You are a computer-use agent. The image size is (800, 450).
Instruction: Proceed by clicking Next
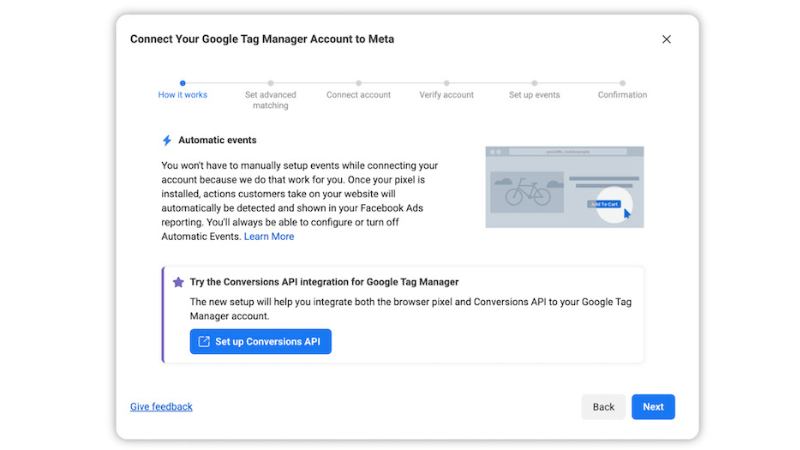(653, 407)
